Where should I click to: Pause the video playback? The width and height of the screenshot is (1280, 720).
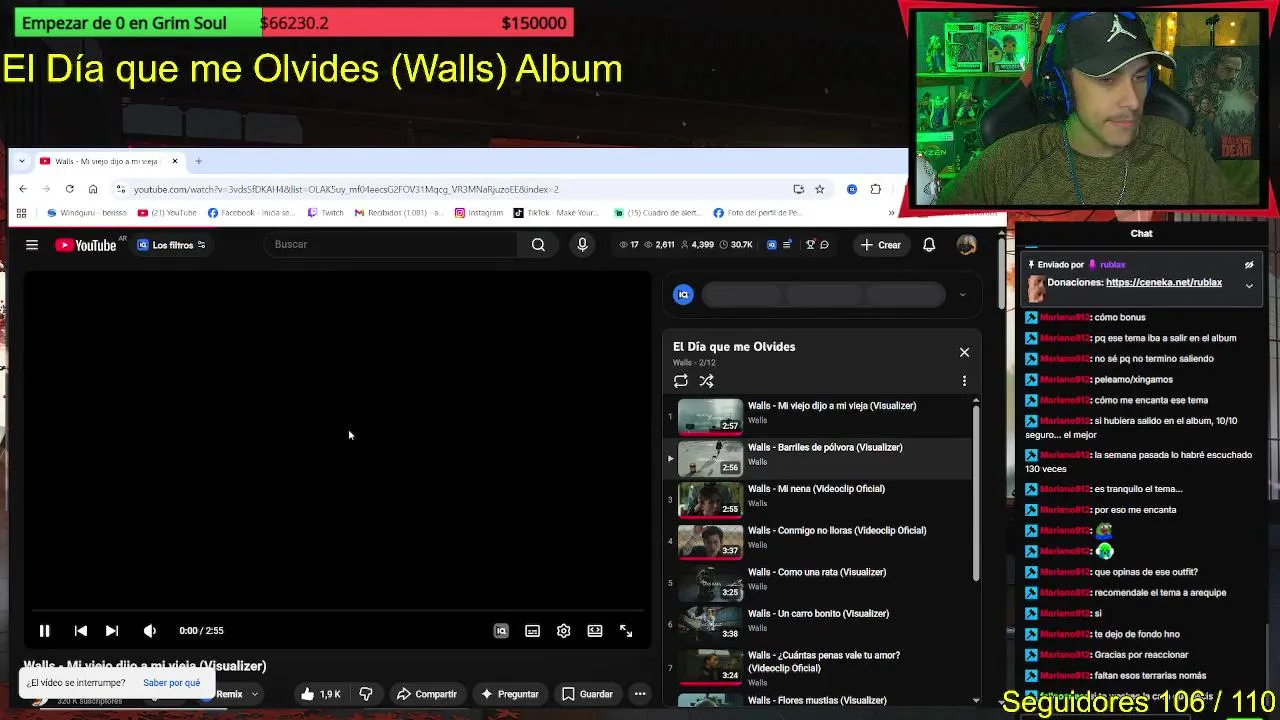coord(44,631)
